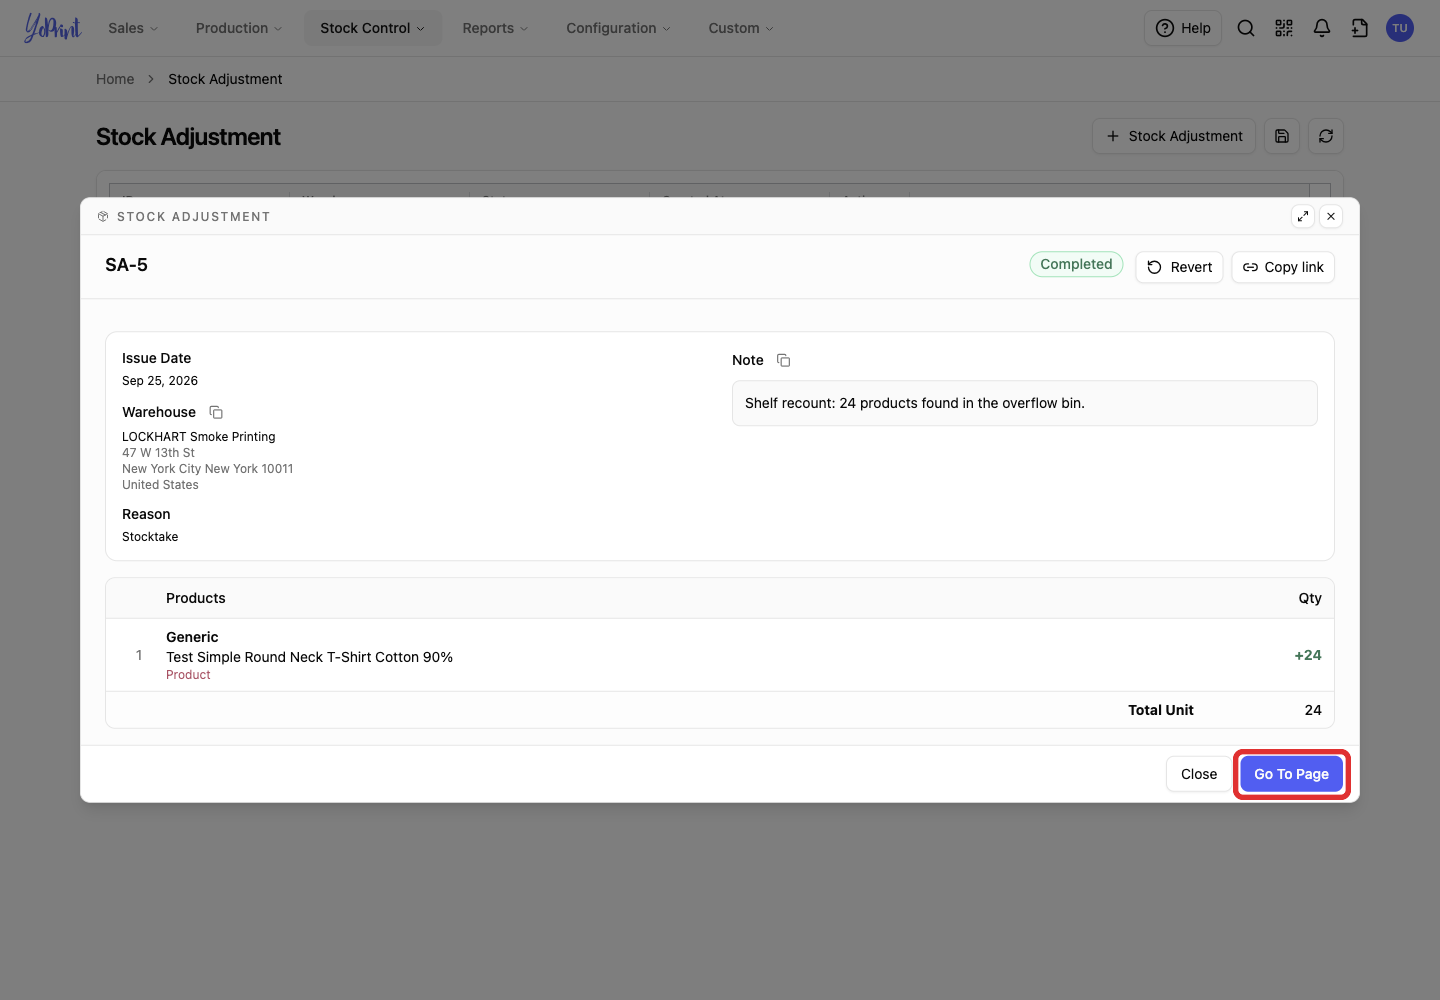Refresh the Stock Adjustment list
This screenshot has height=1000, width=1440.
tap(1326, 136)
